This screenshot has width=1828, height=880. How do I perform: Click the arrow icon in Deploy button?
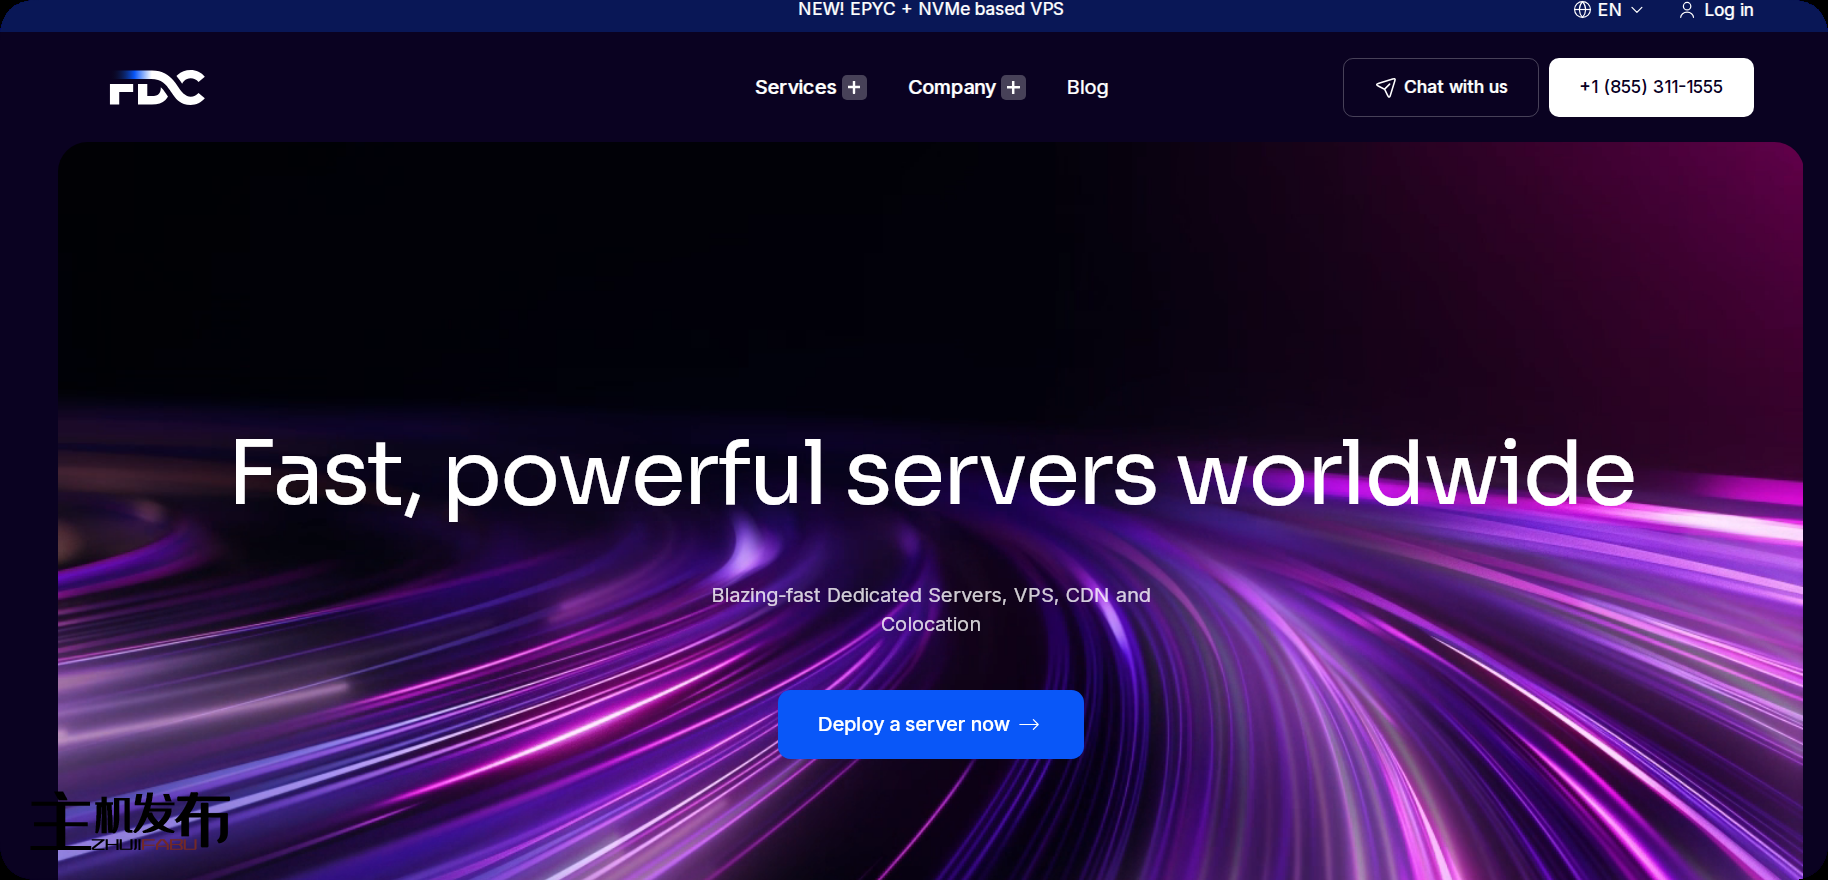coord(1029,725)
